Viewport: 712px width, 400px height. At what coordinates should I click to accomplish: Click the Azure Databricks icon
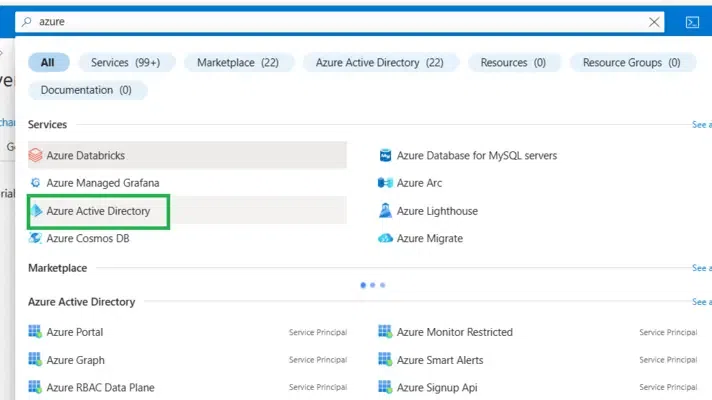click(35, 155)
